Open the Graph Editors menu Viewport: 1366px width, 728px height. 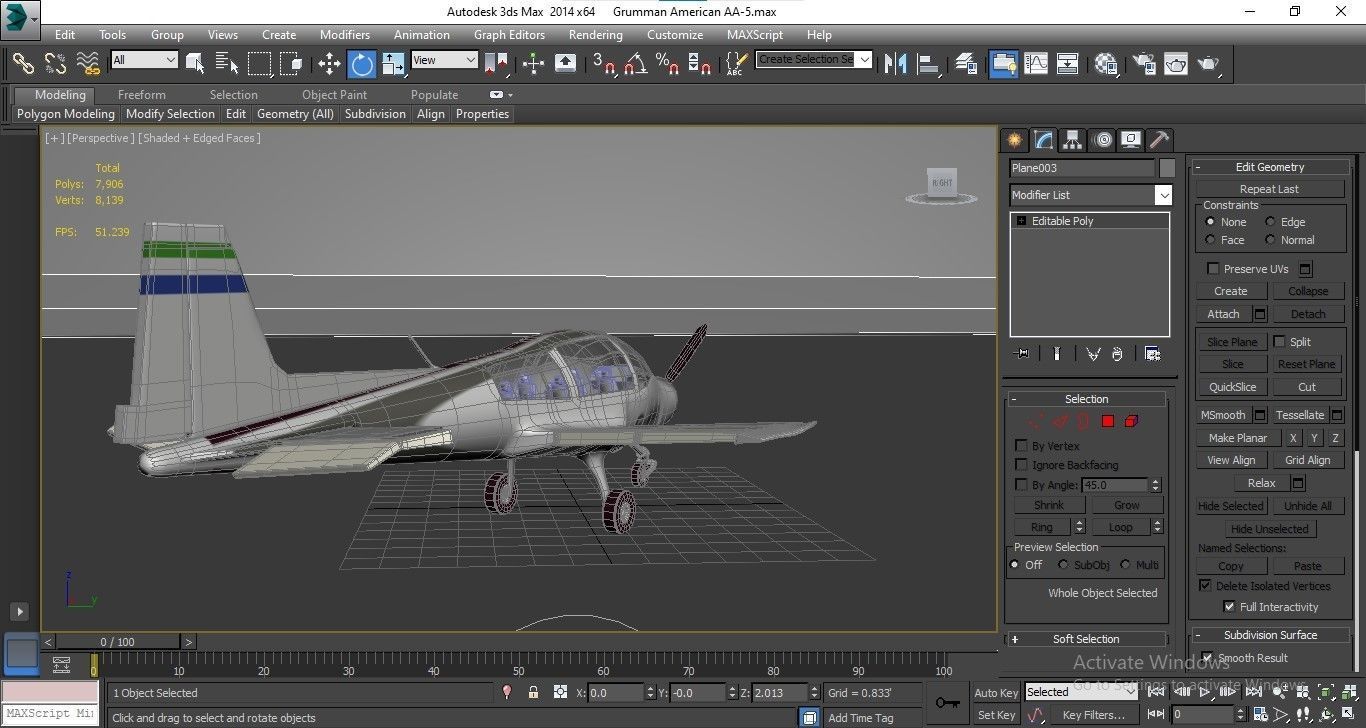509,34
